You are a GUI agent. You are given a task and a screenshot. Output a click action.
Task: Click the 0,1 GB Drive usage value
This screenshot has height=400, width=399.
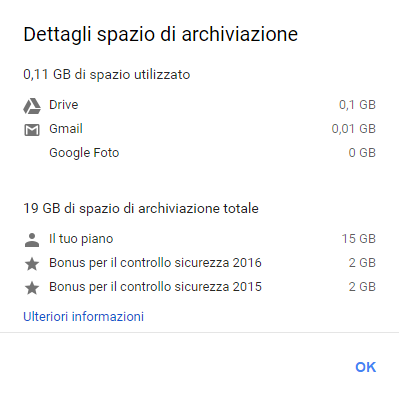click(x=357, y=105)
